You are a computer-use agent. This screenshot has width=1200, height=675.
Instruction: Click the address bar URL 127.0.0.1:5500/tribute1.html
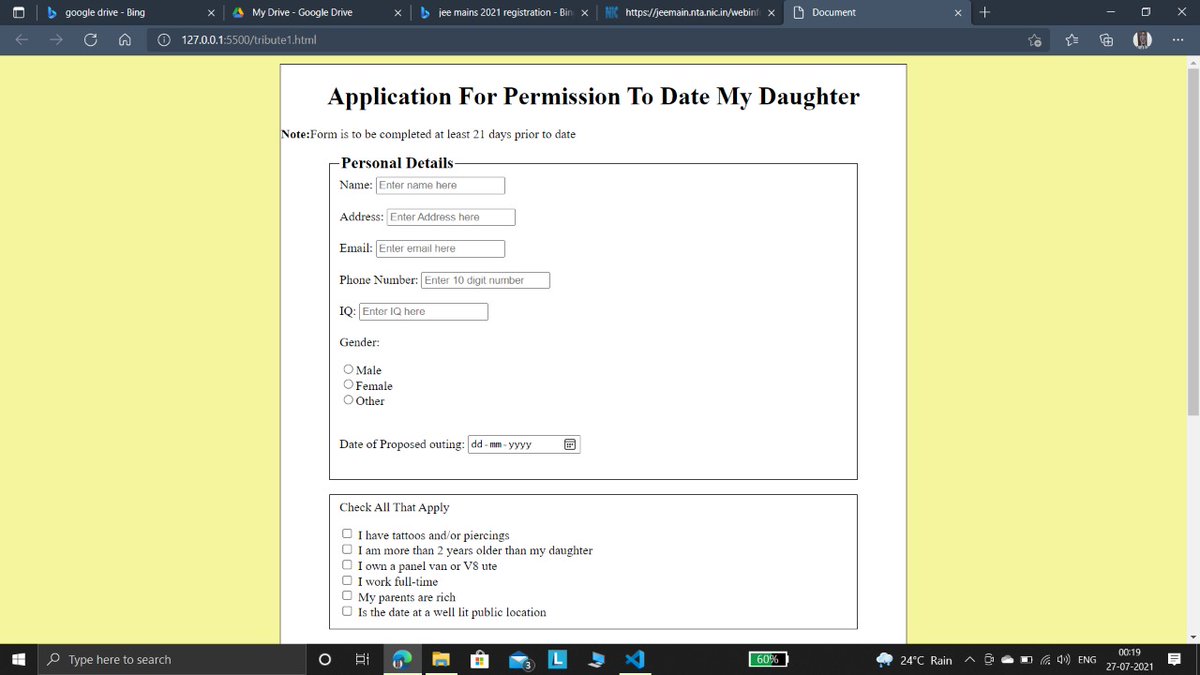pyautogui.click(x=251, y=41)
